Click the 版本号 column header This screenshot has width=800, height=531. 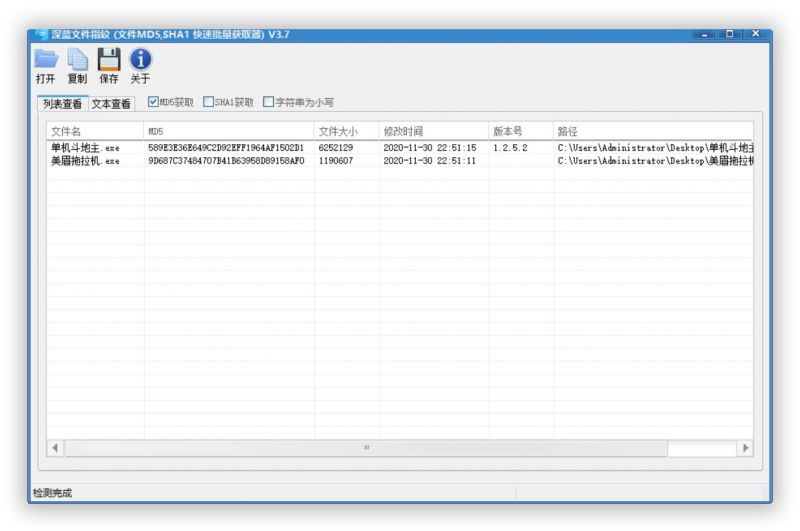[520, 131]
